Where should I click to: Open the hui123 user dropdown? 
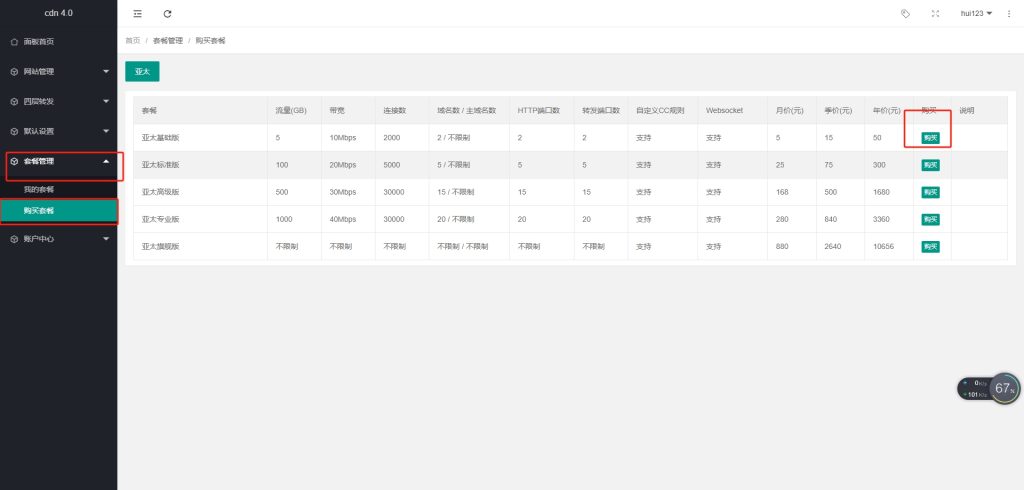coord(975,13)
